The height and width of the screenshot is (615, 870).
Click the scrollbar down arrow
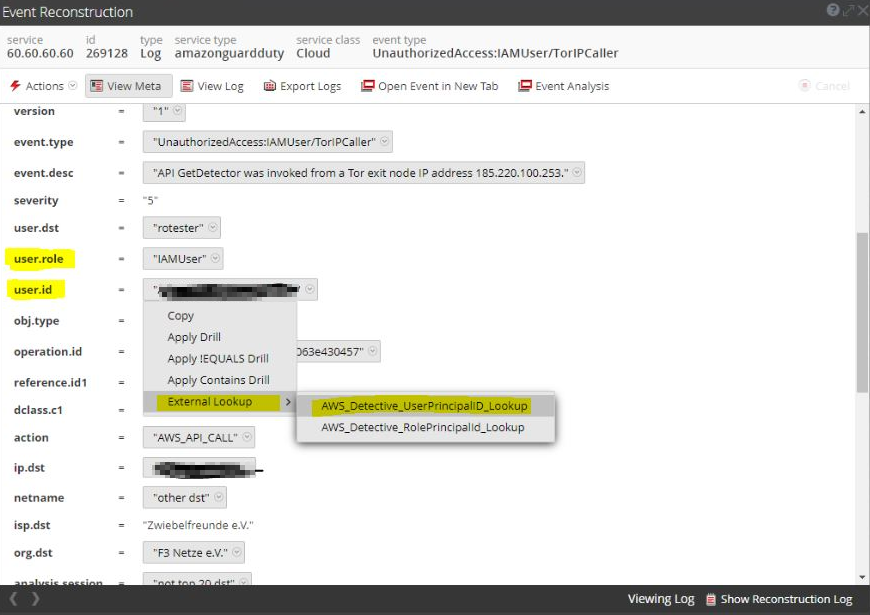click(862, 577)
